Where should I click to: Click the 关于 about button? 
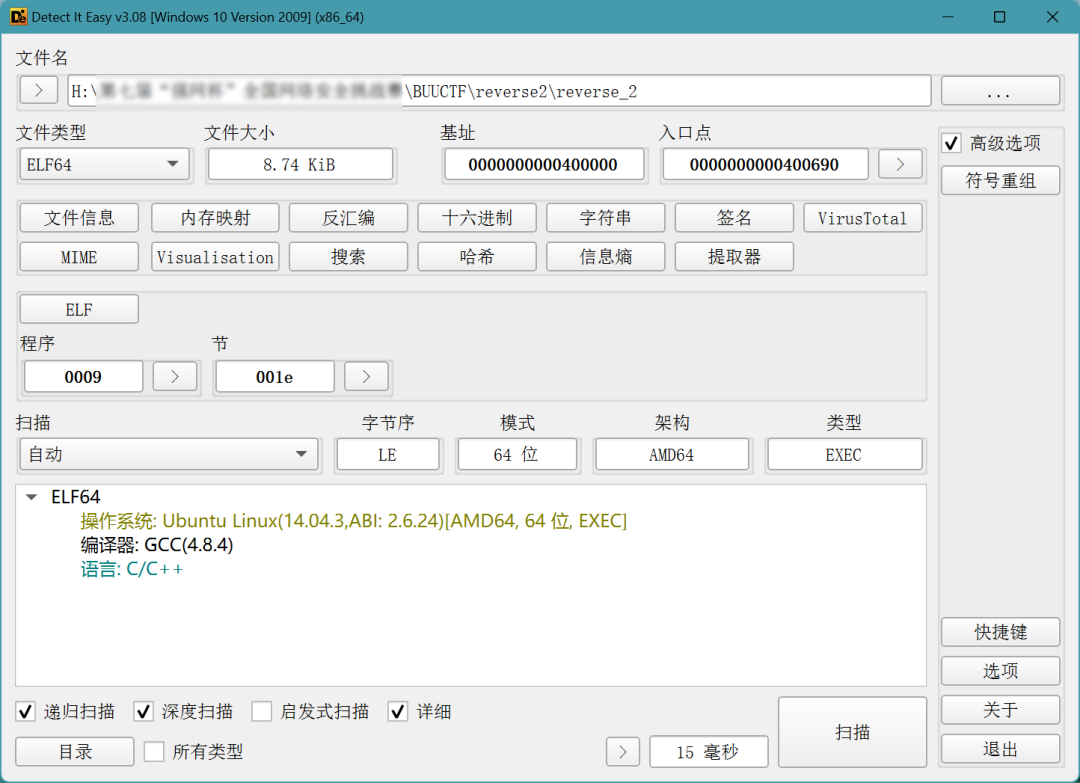click(1000, 709)
